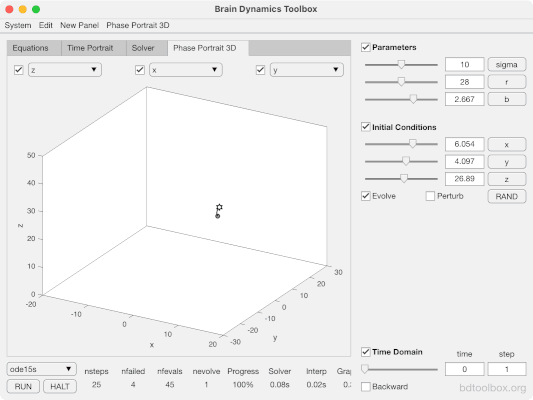Image resolution: width=533 pixels, height=400 pixels.
Task: Click the sigma slider handle
Action: click(401, 64)
